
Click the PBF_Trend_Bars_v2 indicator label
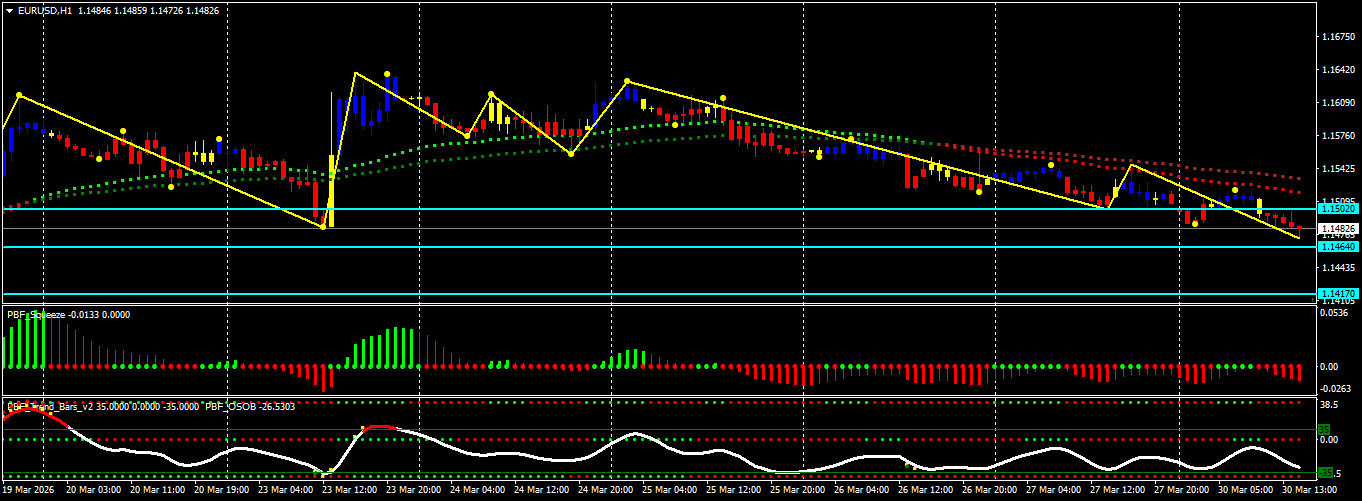[51, 407]
